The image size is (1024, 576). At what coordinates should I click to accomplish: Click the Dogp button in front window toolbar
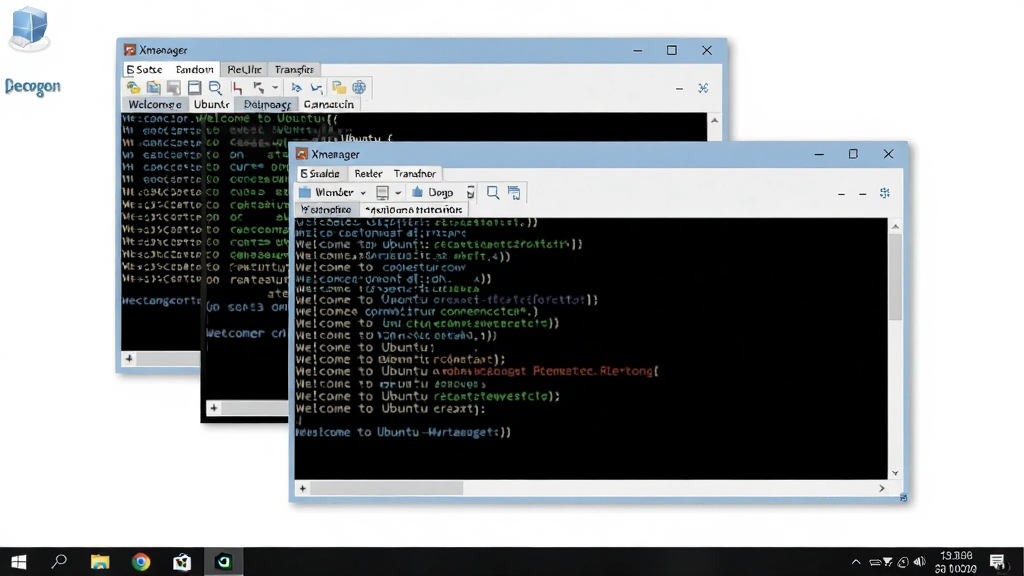[x=432, y=193]
